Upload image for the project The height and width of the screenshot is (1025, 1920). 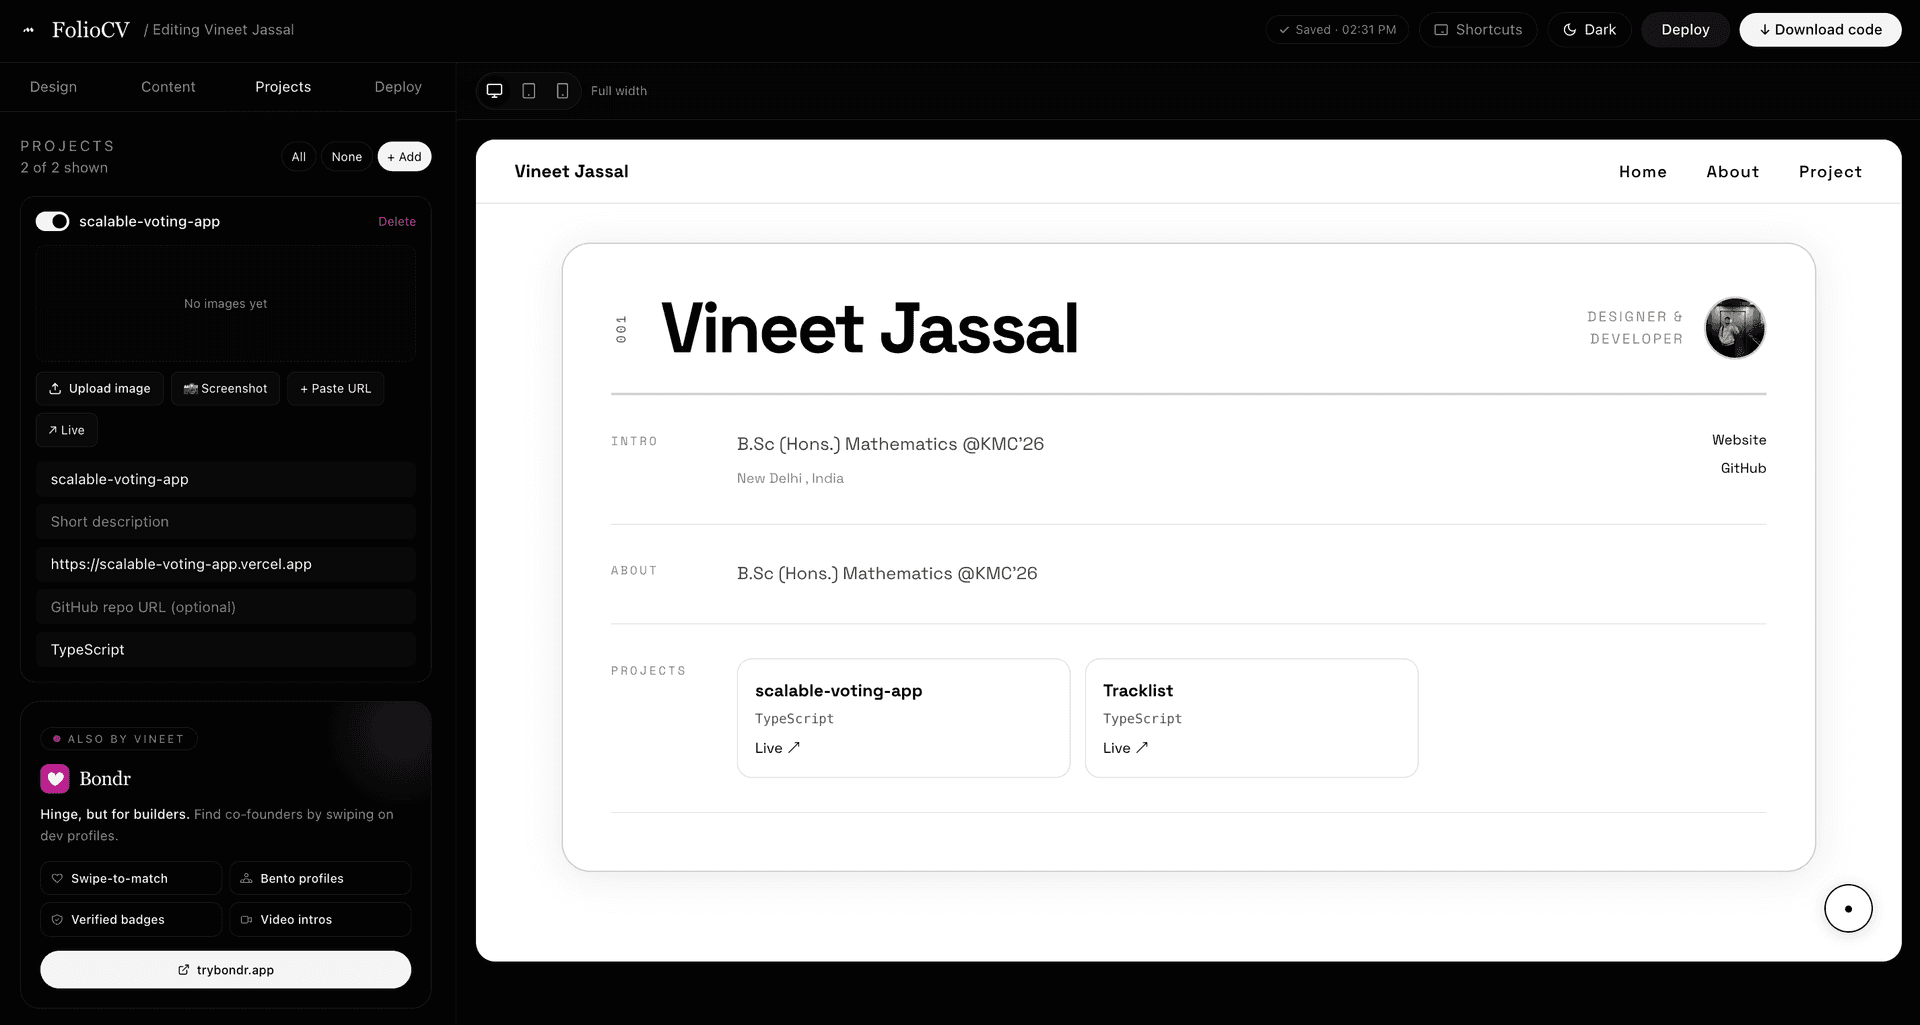[99, 389]
